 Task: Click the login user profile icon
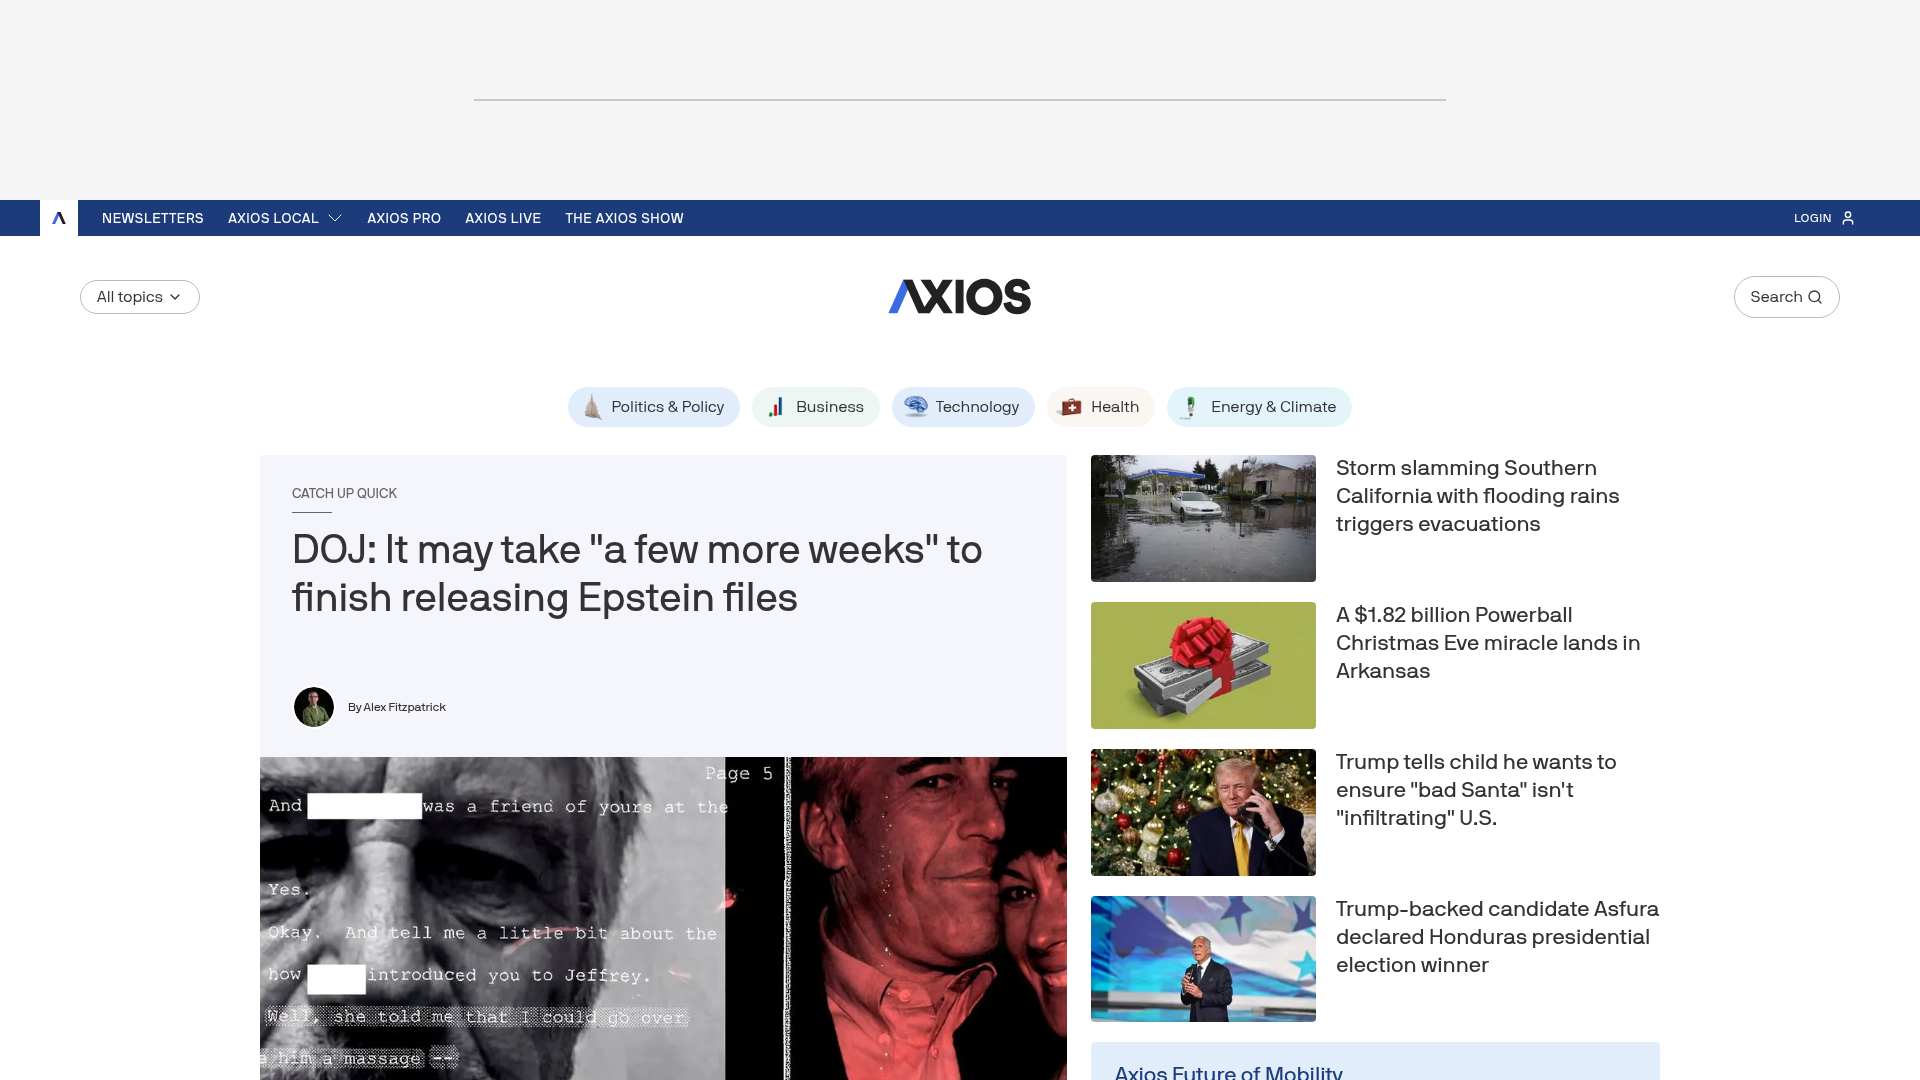1848,218
